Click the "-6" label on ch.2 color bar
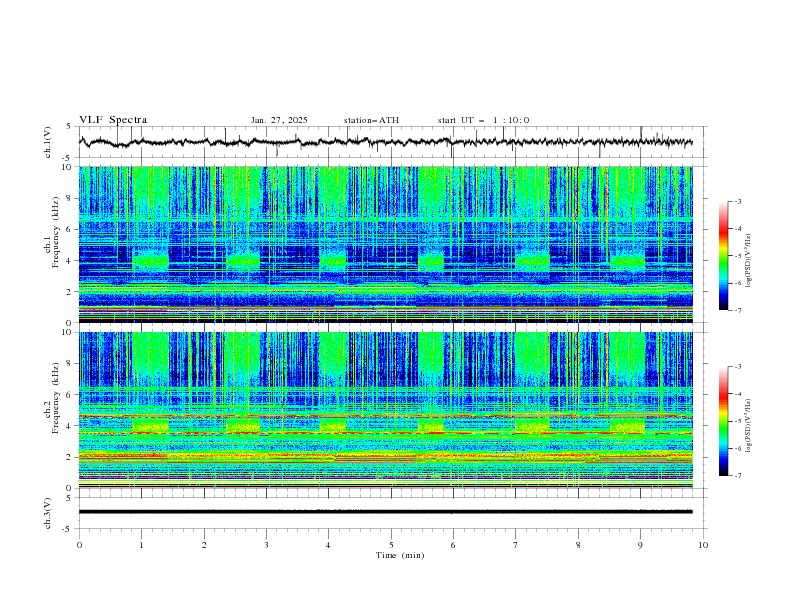 coord(738,448)
